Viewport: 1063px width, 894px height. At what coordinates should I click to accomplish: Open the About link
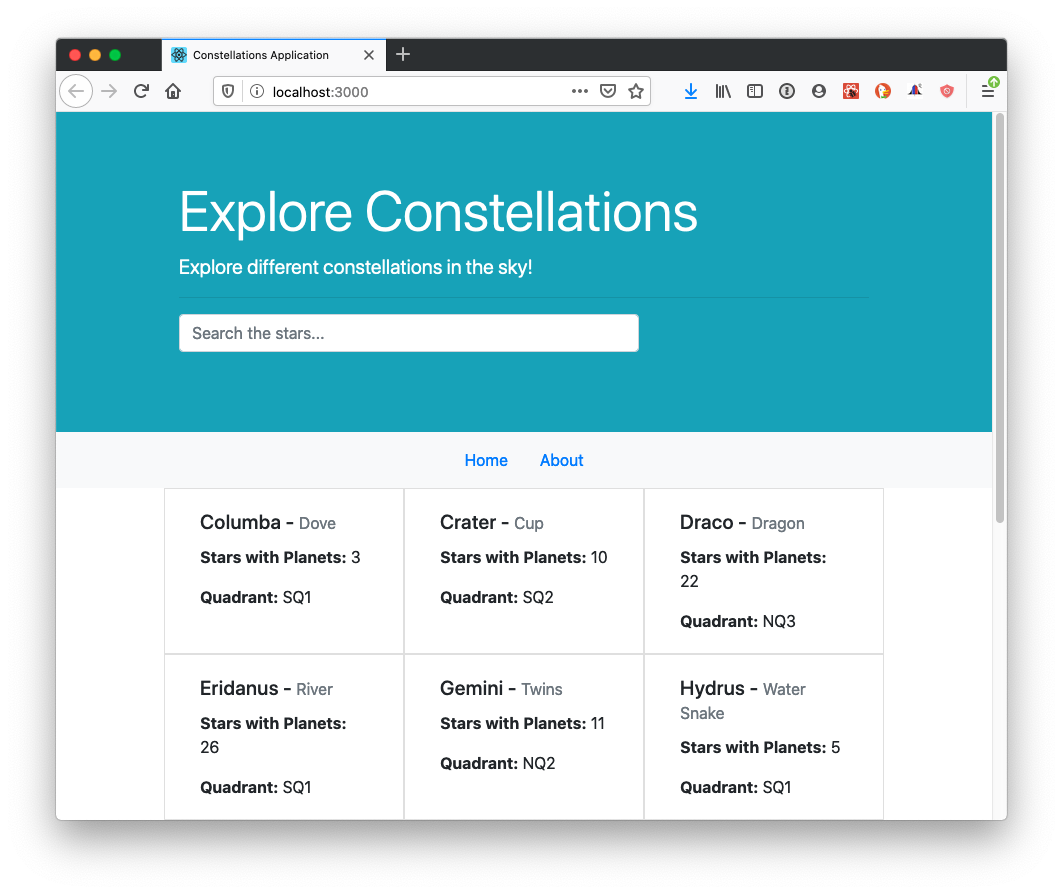(561, 460)
